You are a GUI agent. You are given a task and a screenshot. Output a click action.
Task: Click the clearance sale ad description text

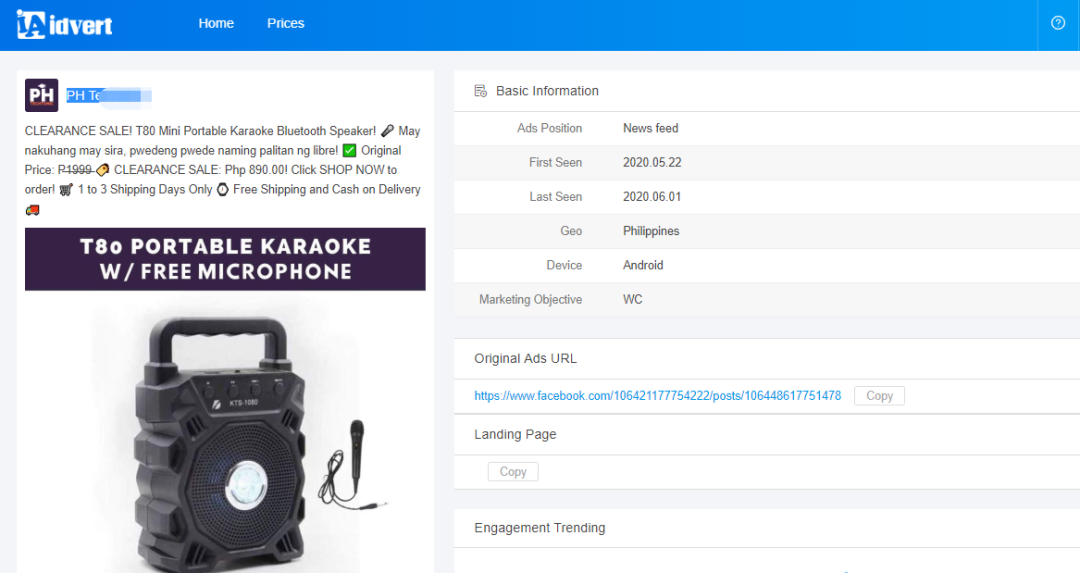[222, 160]
